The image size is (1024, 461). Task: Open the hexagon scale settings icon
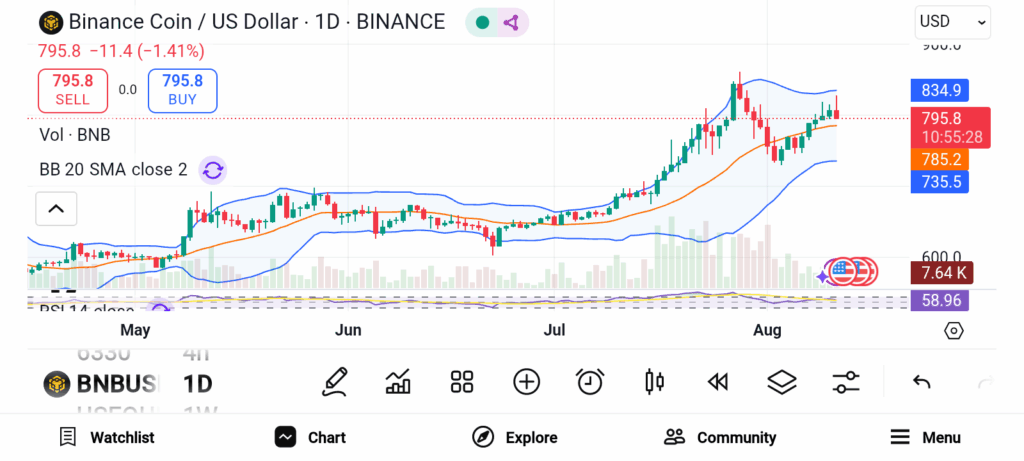953,331
